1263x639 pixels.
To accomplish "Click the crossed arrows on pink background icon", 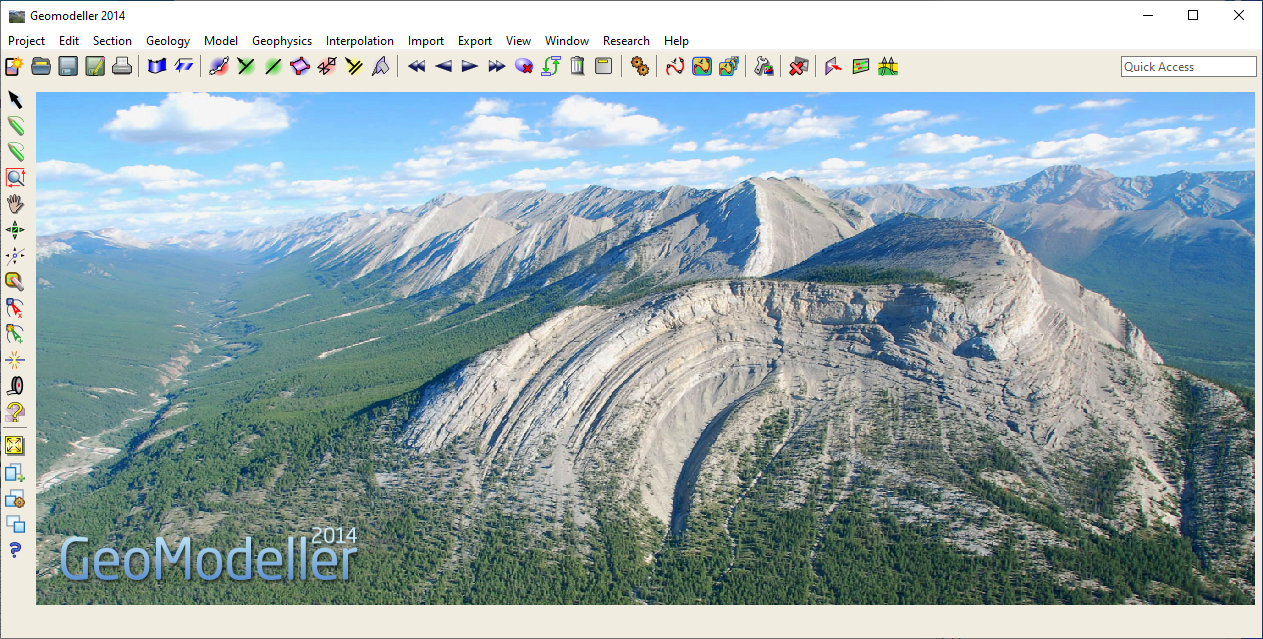I will [x=327, y=67].
